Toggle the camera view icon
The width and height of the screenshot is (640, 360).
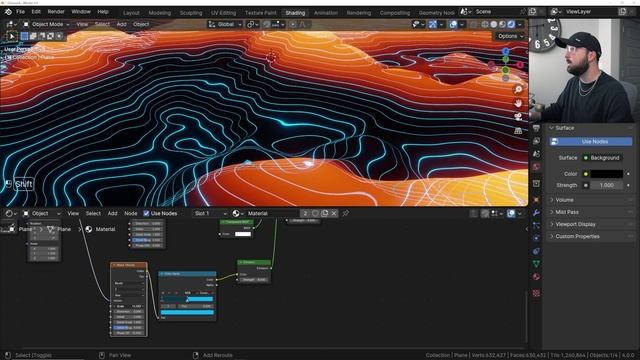tap(518, 117)
